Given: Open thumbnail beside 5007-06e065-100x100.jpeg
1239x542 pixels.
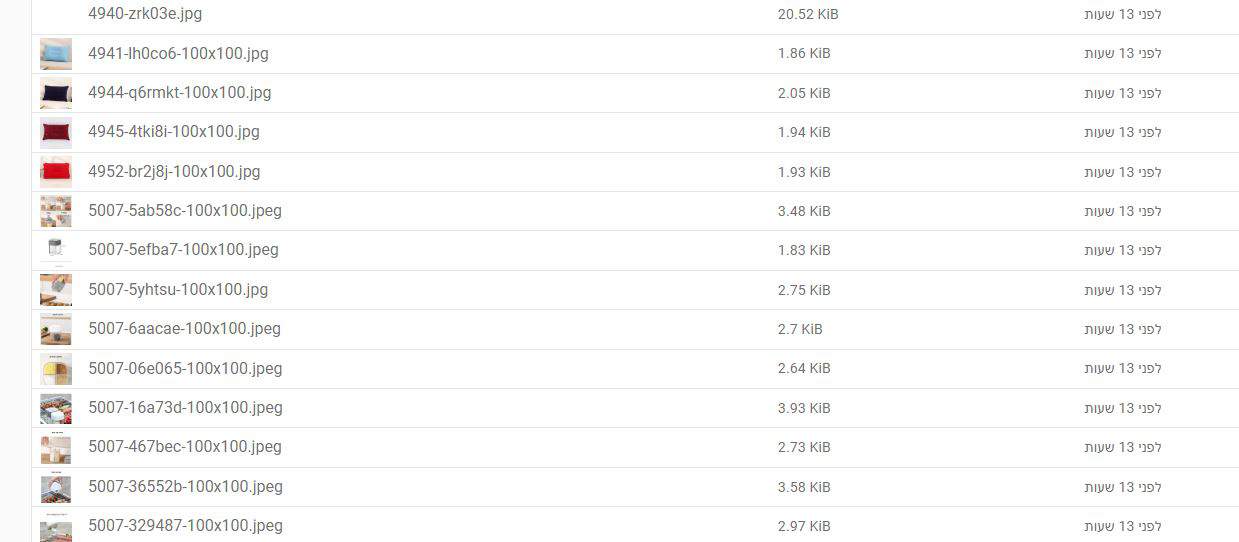Looking at the screenshot, I should [56, 369].
